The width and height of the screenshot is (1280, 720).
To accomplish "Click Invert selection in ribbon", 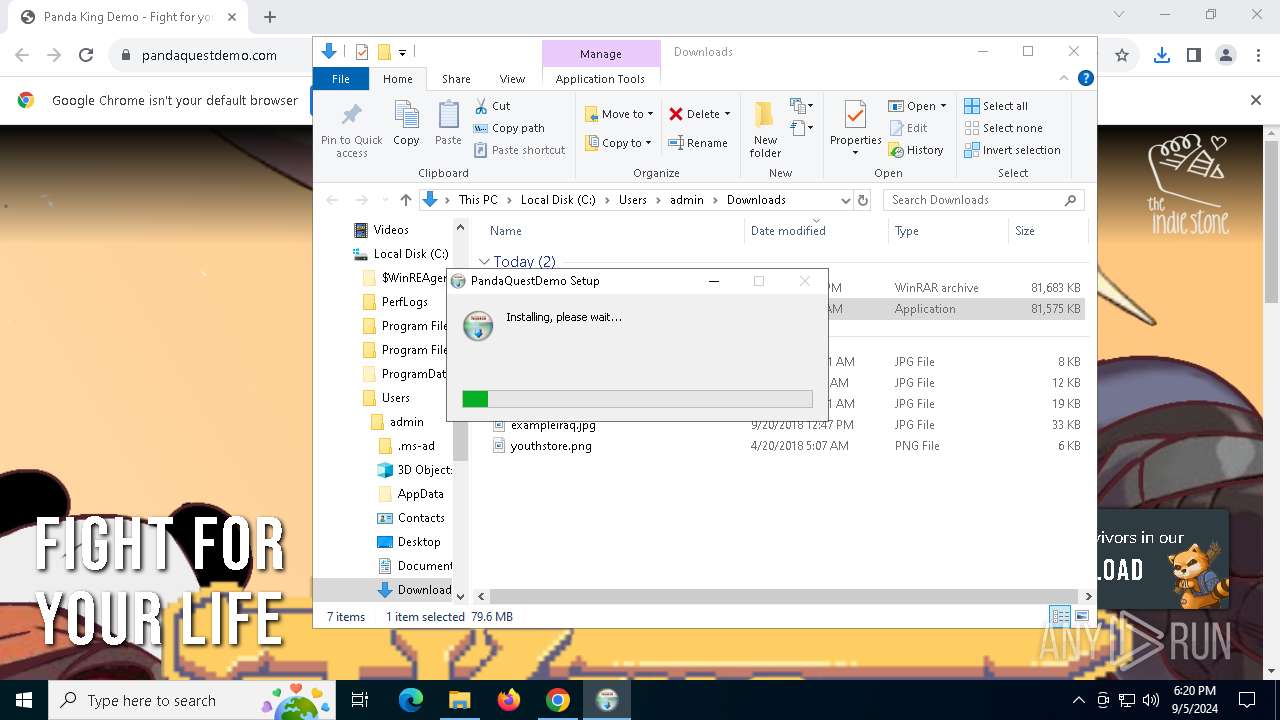I will 1012,150.
